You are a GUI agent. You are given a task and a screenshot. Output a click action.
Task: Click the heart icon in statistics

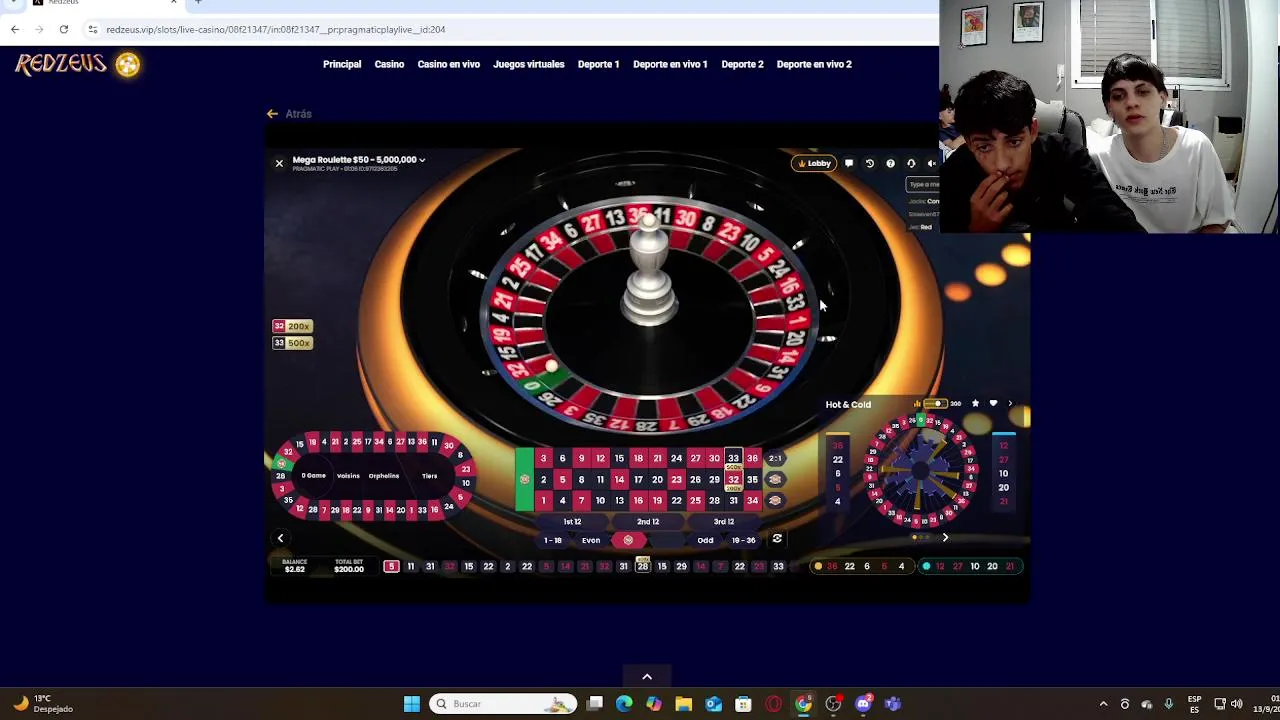(993, 404)
